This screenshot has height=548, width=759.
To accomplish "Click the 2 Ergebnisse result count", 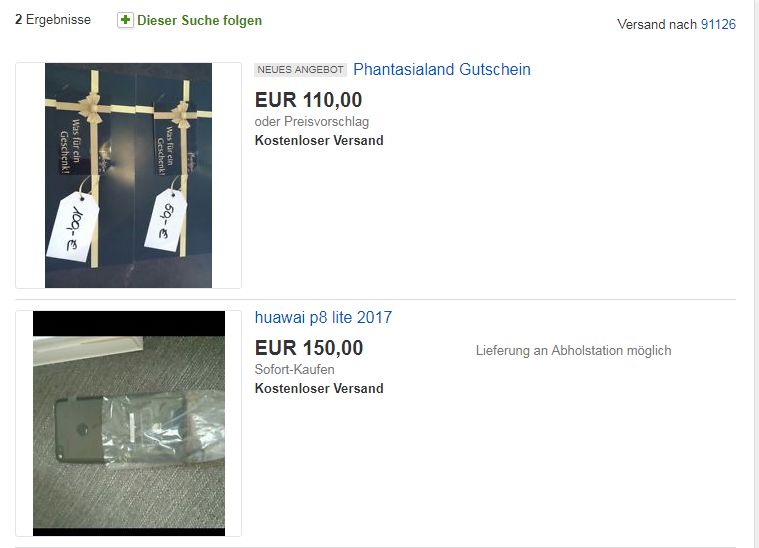I will [53, 19].
